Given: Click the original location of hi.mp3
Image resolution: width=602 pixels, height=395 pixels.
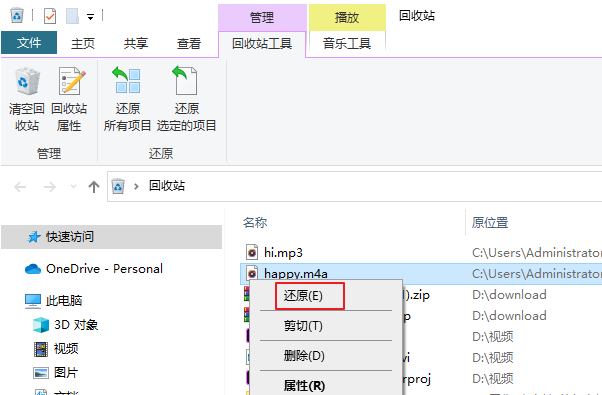Looking at the screenshot, I should 537,253.
